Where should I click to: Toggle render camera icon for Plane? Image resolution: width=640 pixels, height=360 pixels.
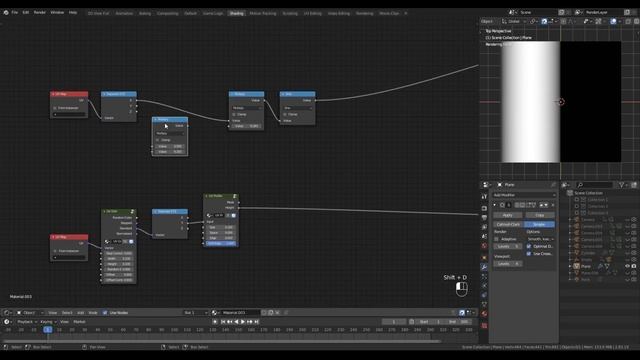tap(634, 266)
